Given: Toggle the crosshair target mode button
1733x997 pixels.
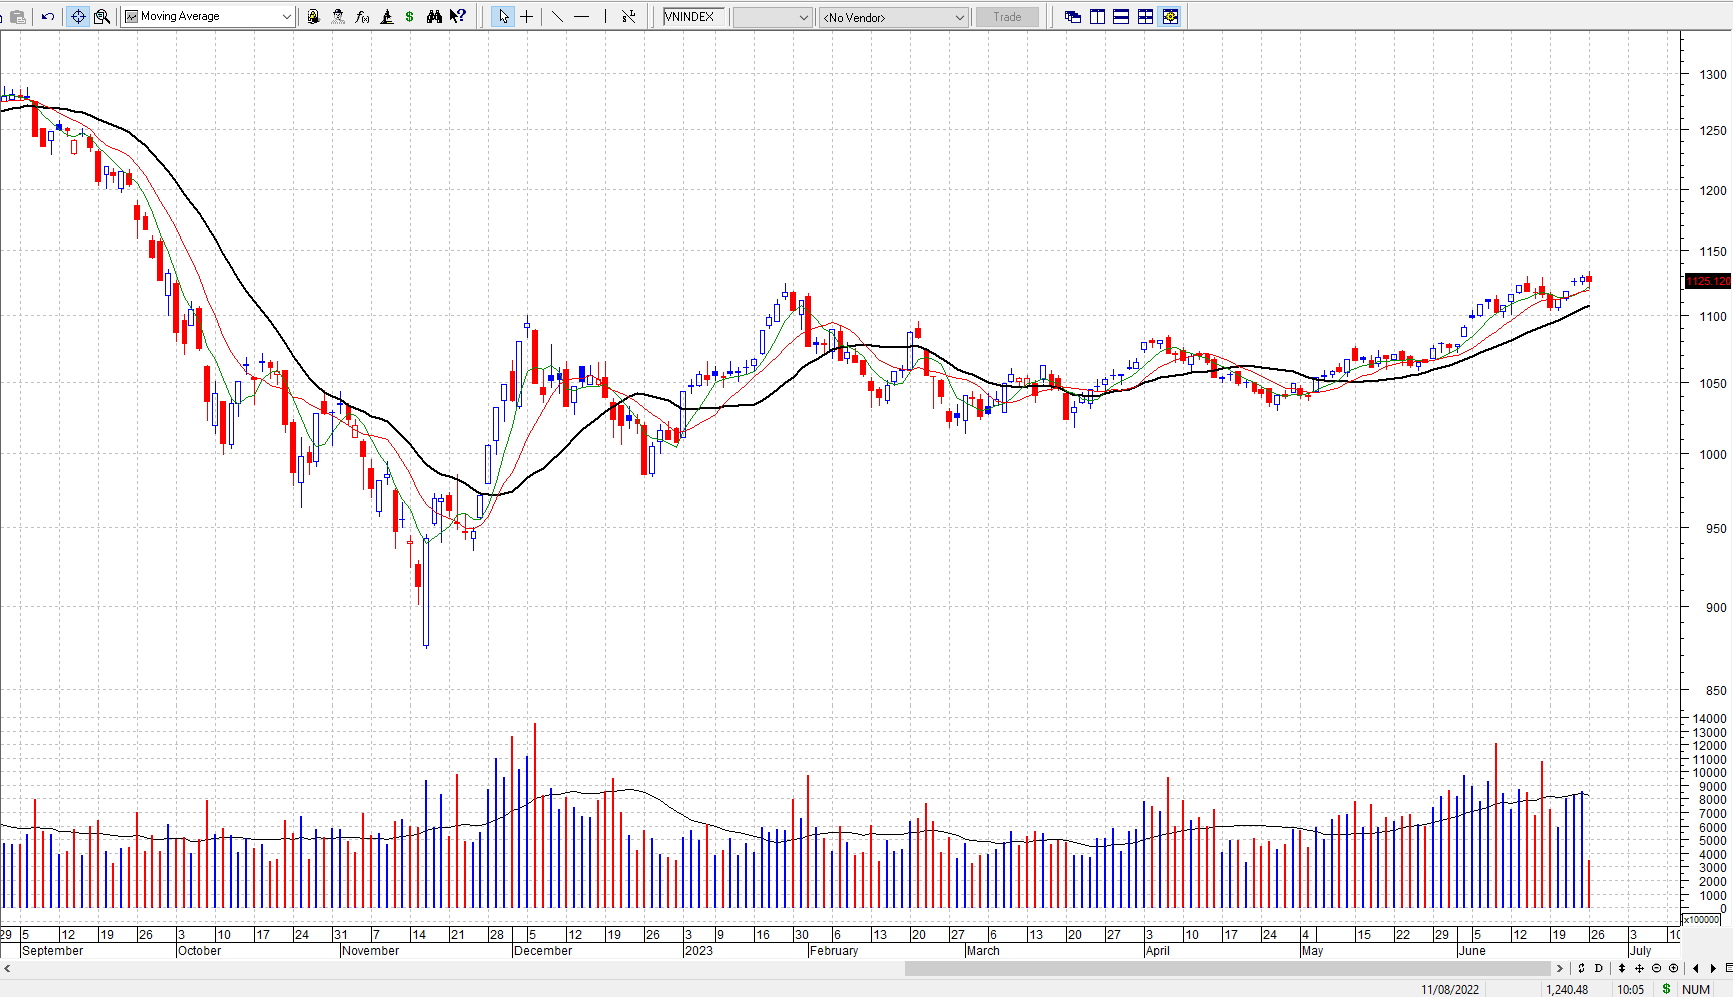Looking at the screenshot, I should tap(78, 17).
